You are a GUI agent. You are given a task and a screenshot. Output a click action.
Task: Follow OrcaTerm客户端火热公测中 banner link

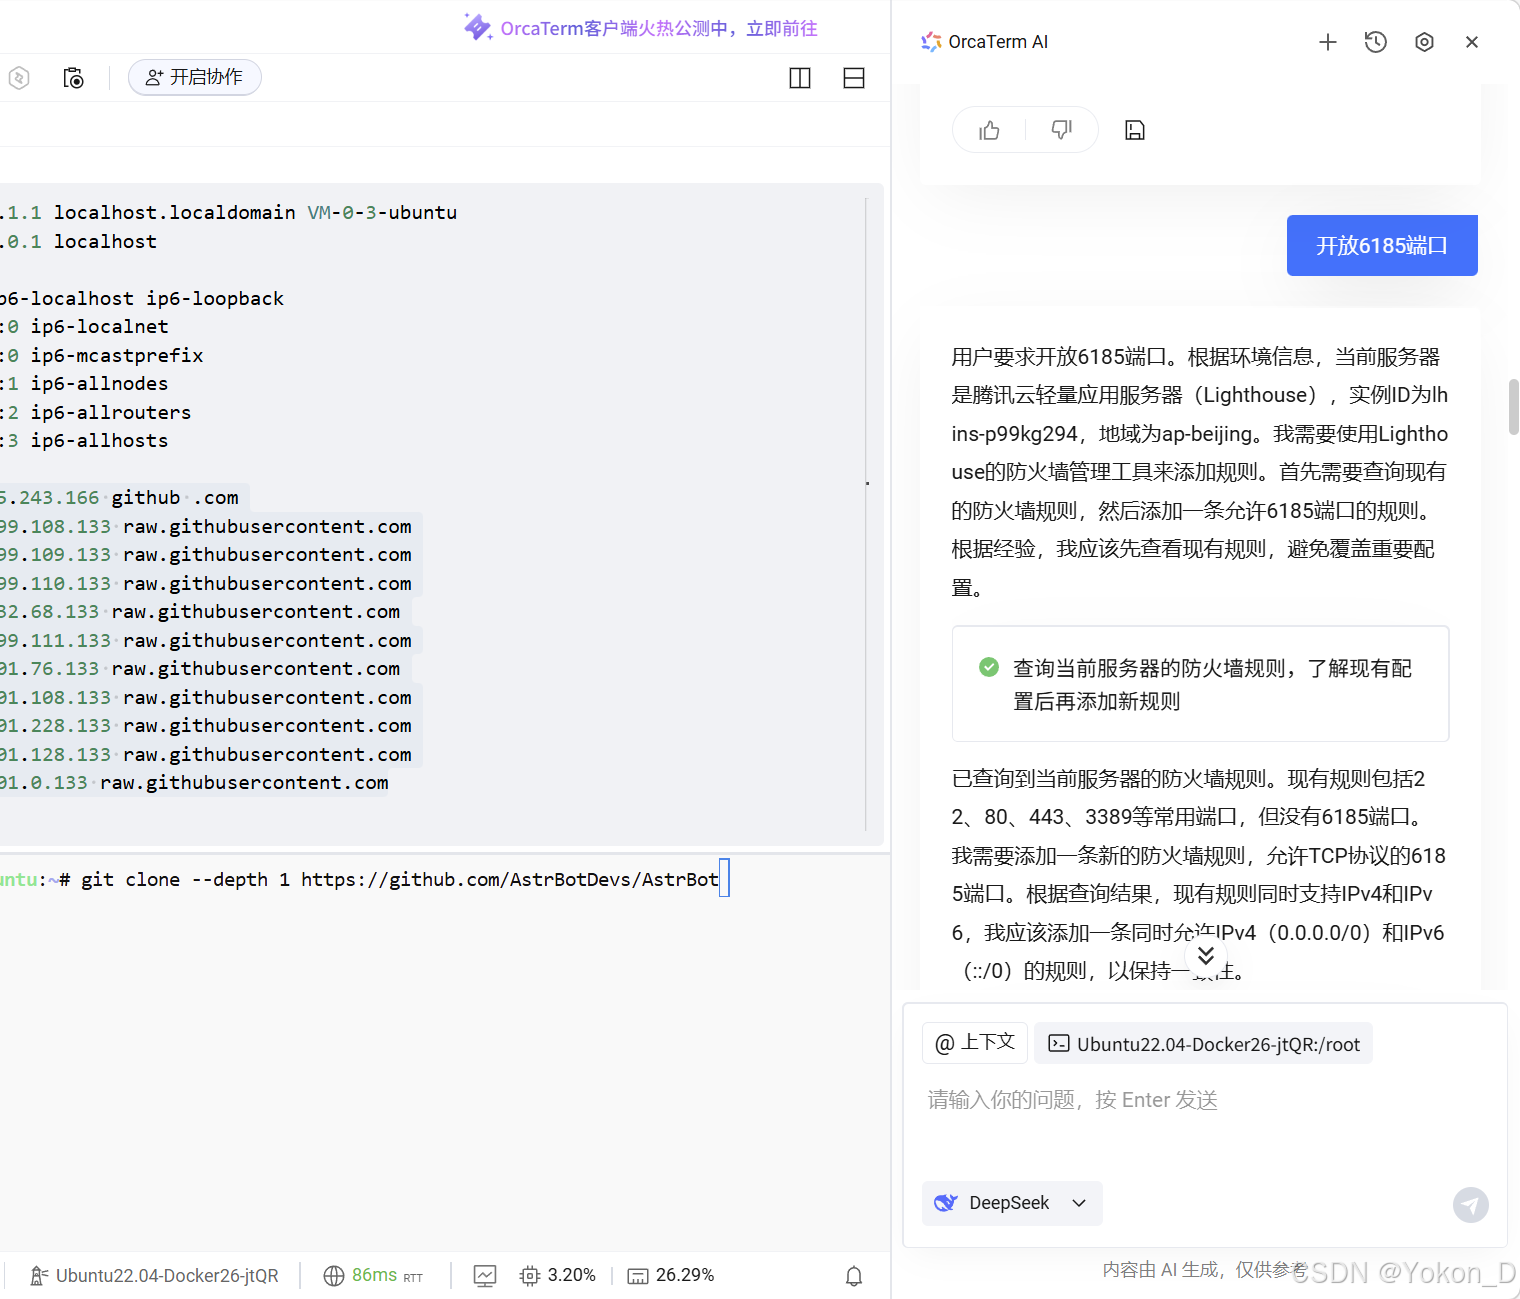click(659, 28)
